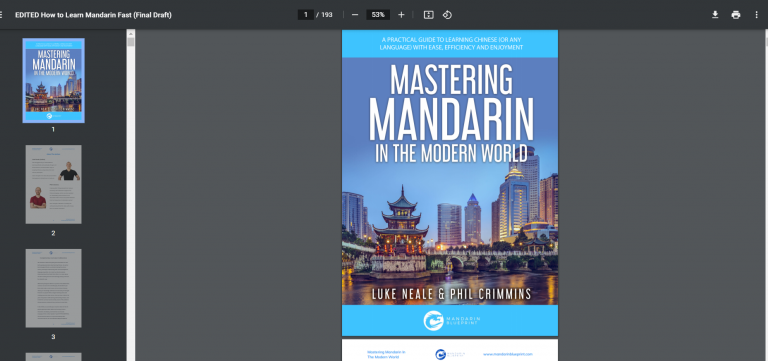Image resolution: width=768 pixels, height=361 pixels.
Task: Click the fit to page icon
Action: tap(429, 15)
